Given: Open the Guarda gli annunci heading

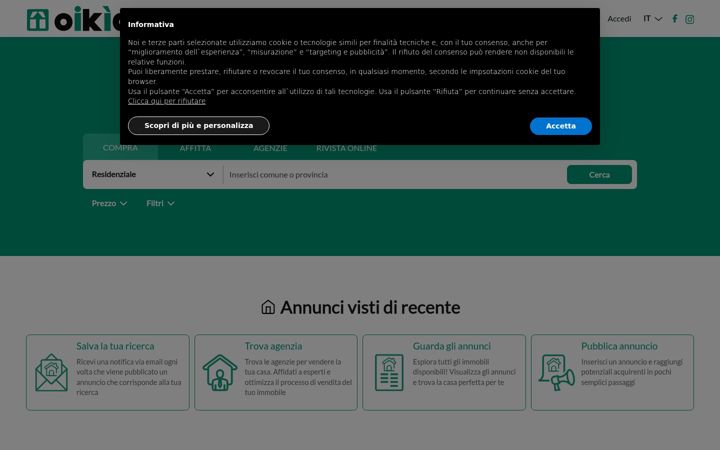Looking at the screenshot, I should pyautogui.click(x=451, y=346).
